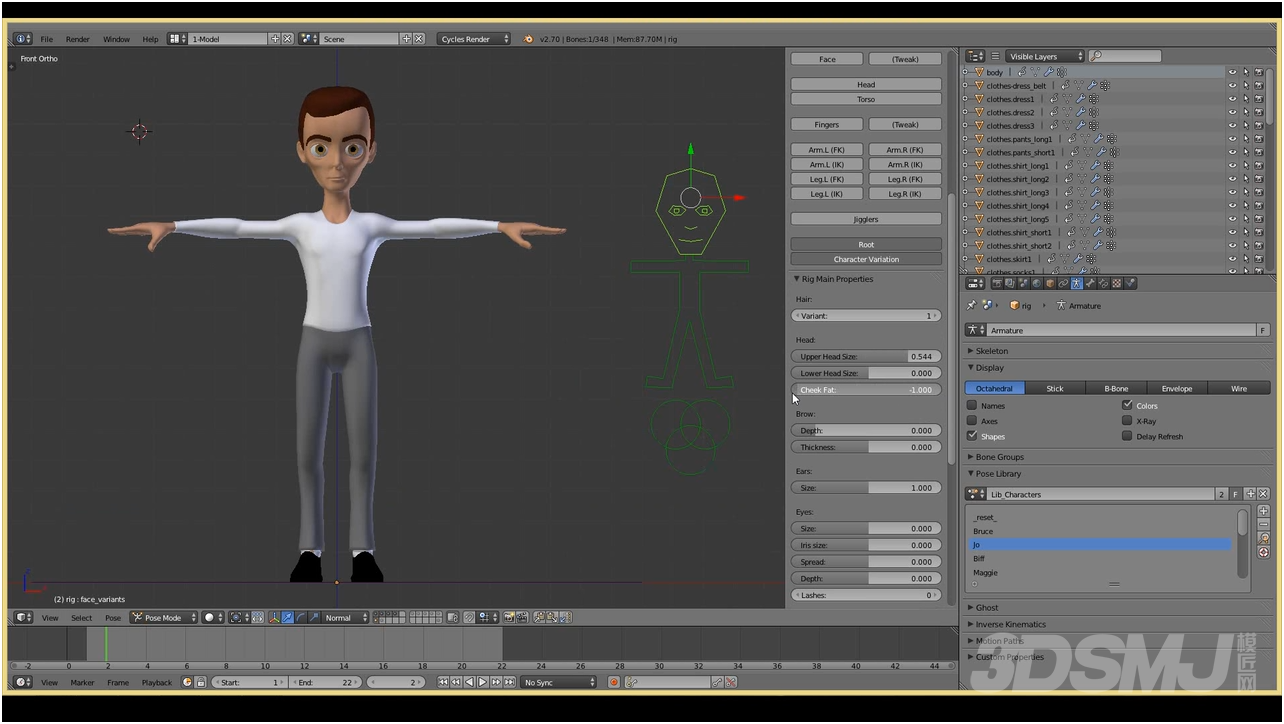Open the Cycles Render engine dropdown
This screenshot has width=1284, height=724.
pyautogui.click(x=474, y=39)
